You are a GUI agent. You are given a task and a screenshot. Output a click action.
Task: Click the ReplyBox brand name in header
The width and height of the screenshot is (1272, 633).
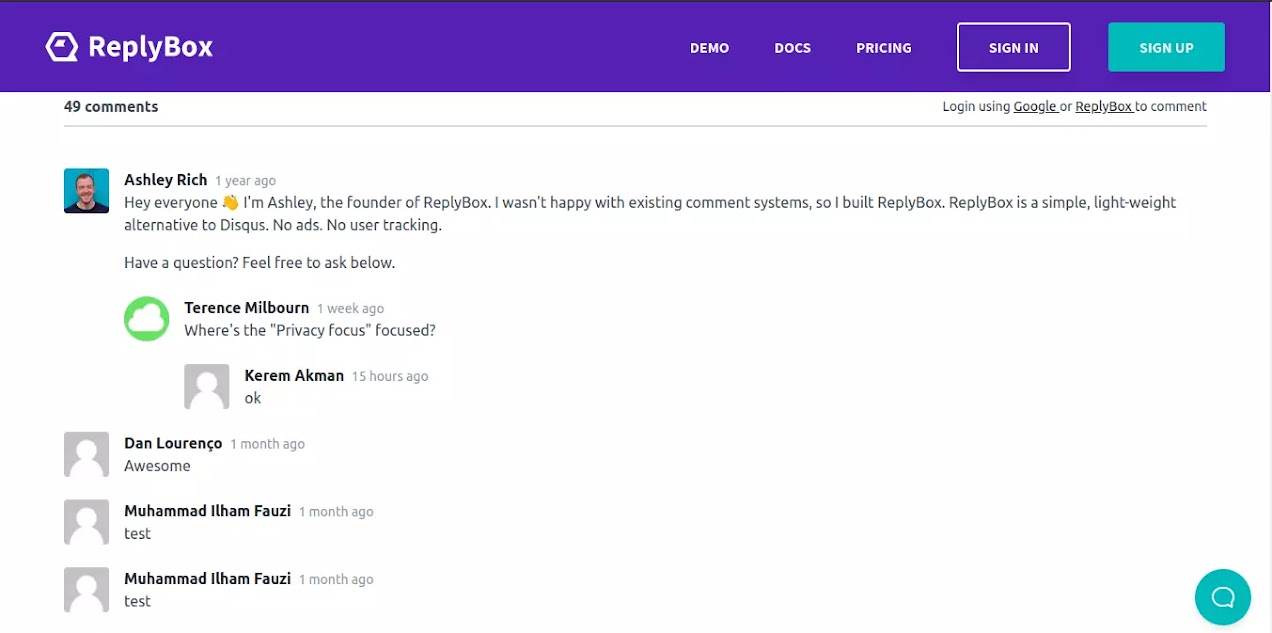(150, 47)
